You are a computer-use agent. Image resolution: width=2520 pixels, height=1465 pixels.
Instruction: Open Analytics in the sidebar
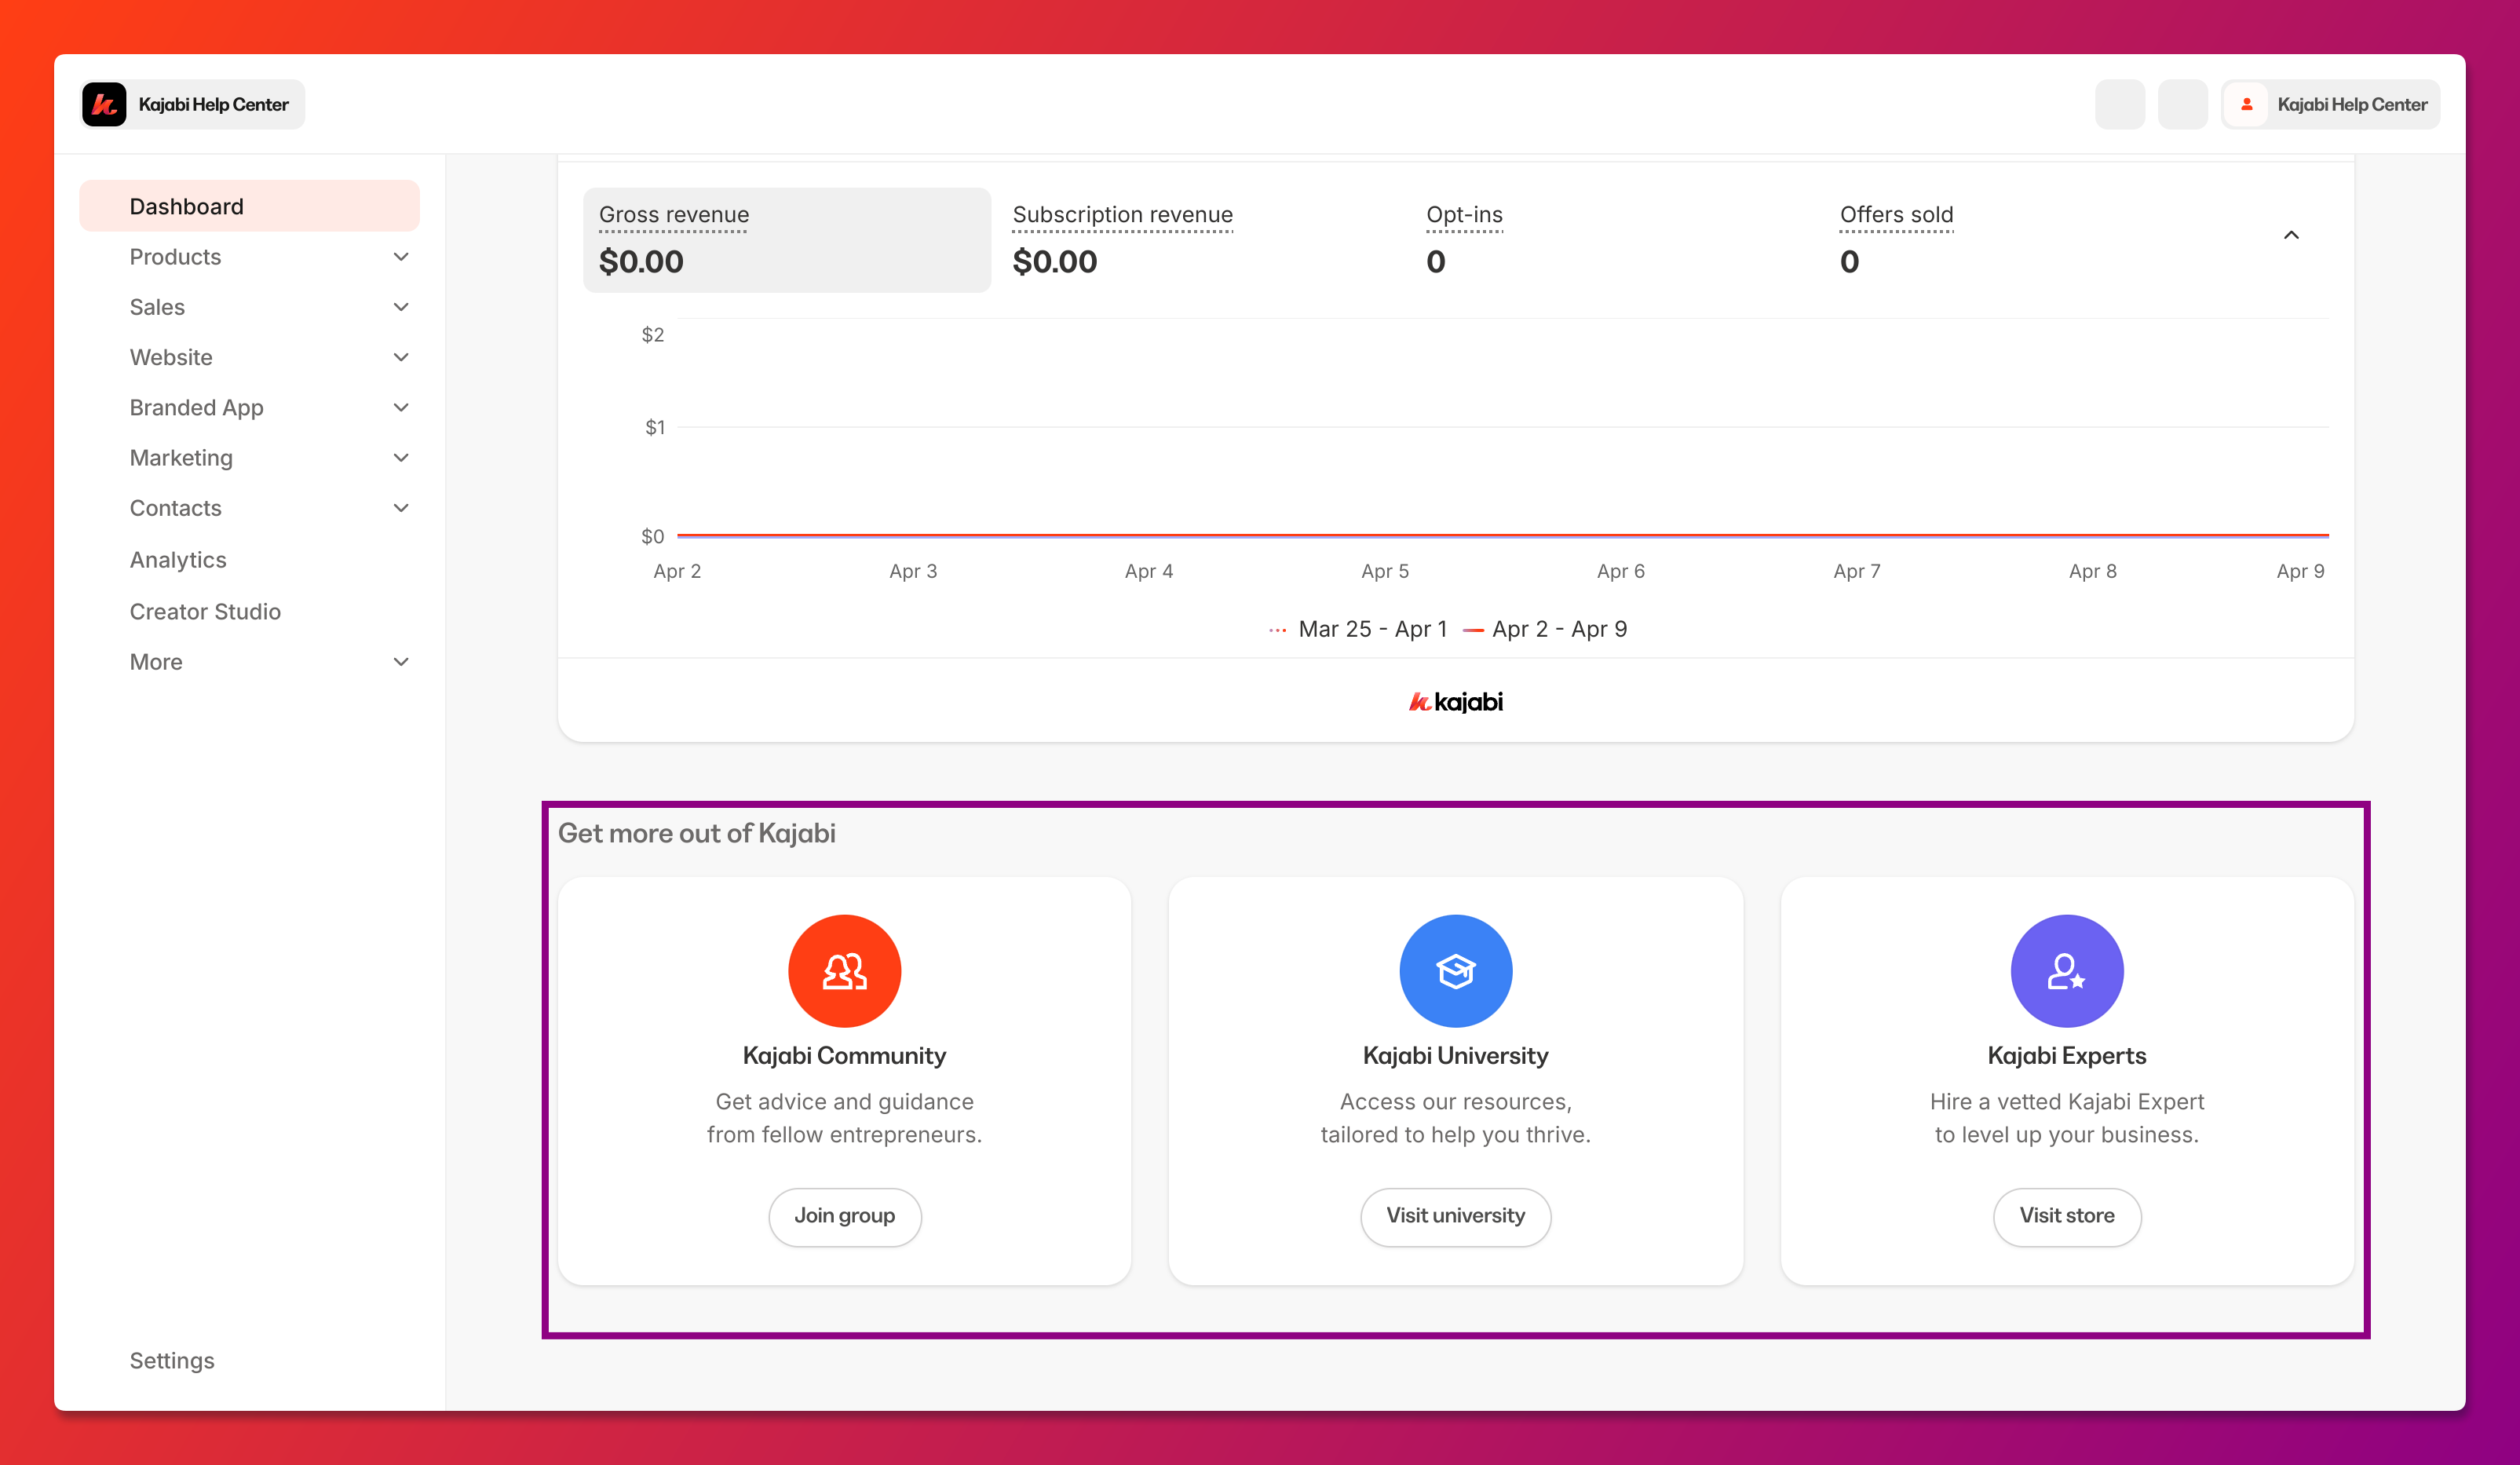(178, 560)
